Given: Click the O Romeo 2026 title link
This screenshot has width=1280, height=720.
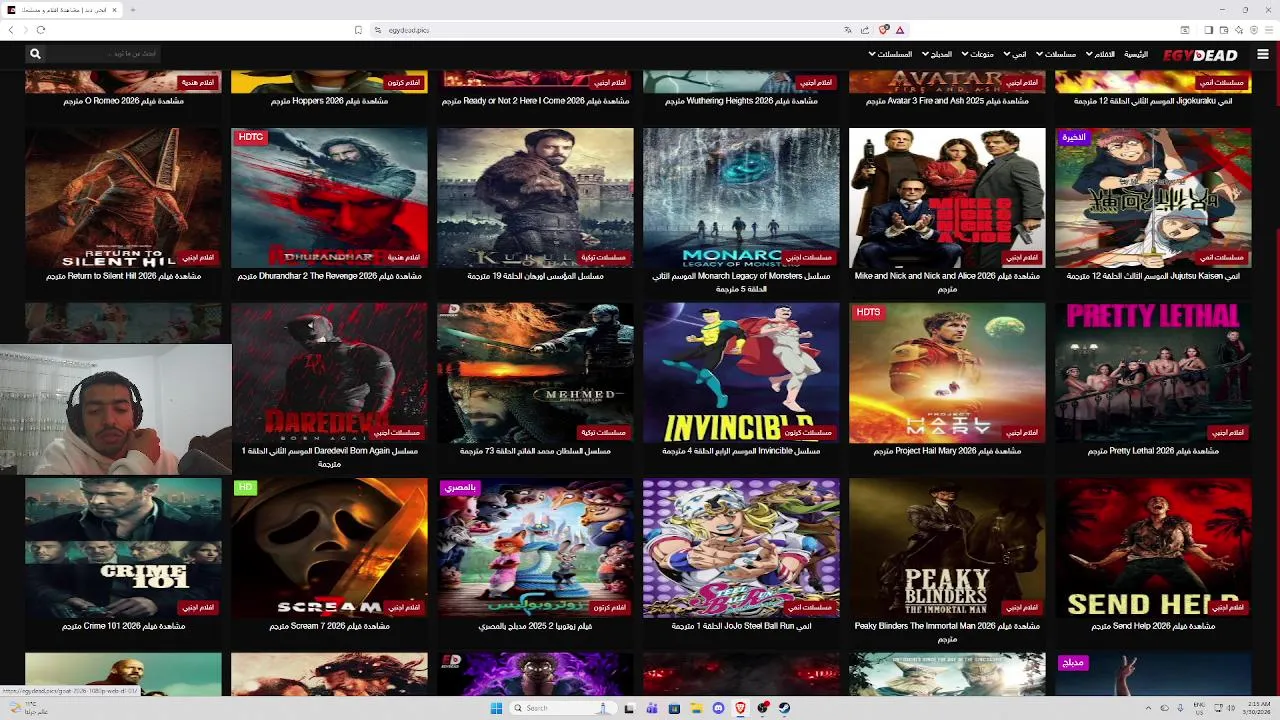Looking at the screenshot, I should click(123, 101).
